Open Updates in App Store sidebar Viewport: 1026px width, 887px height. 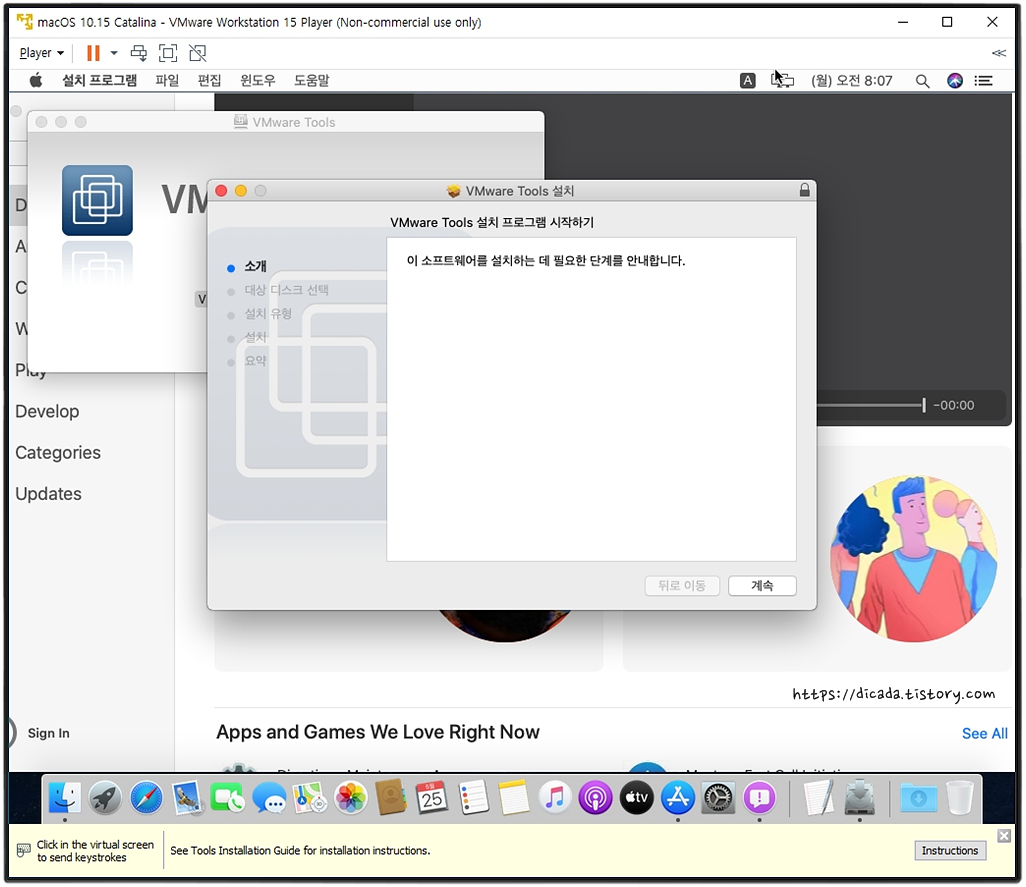48,494
